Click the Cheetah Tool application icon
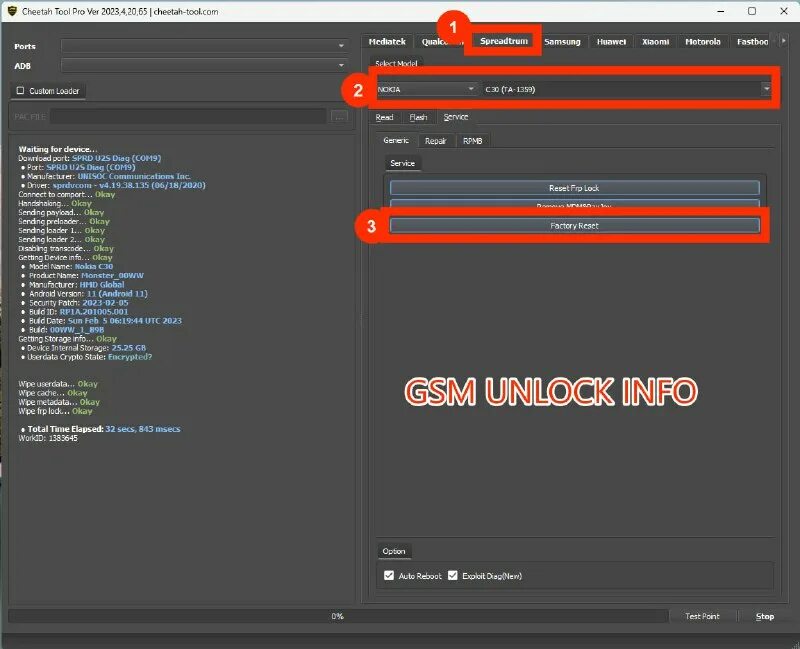The width and height of the screenshot is (800, 649). click(12, 12)
